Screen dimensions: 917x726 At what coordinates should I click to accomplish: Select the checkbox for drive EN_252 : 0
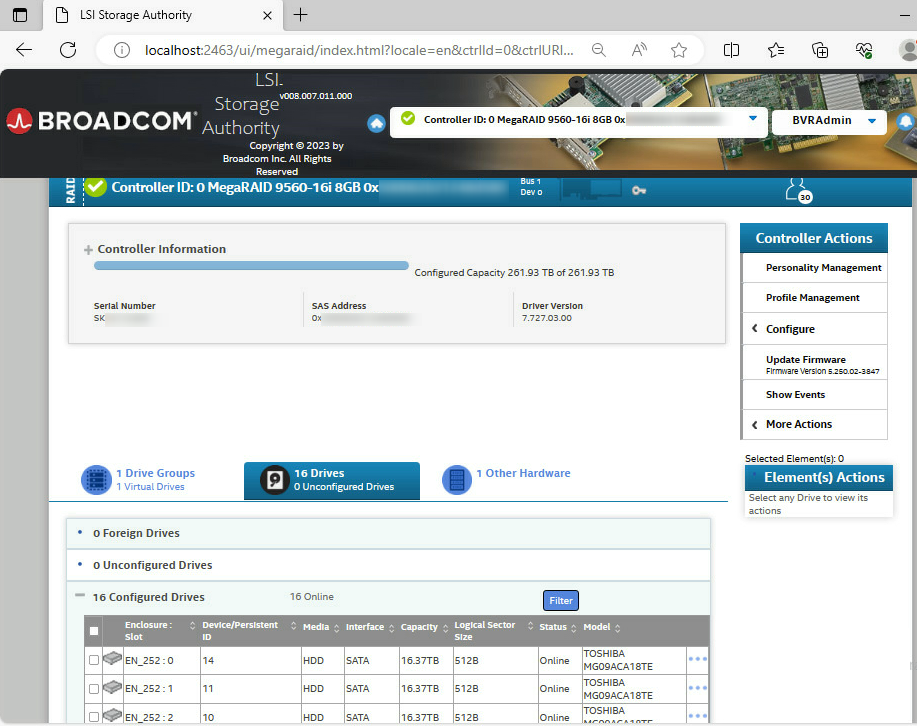click(x=94, y=660)
